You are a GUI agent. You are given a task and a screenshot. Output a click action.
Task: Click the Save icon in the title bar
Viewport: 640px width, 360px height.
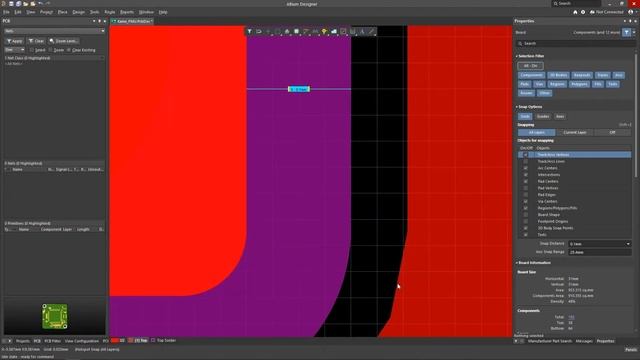tap(11, 4)
